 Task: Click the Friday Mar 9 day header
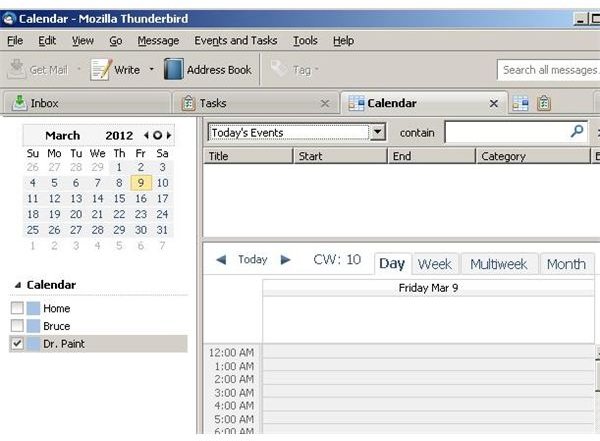tap(428, 288)
